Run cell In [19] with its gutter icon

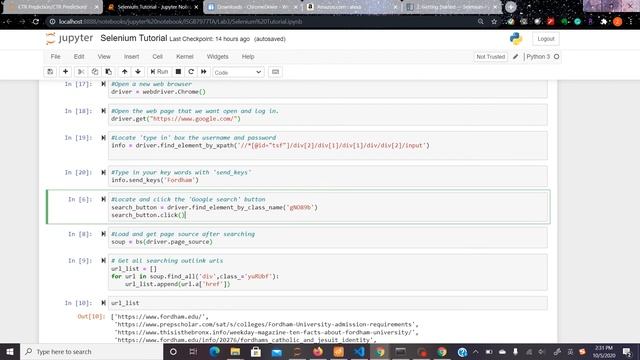103,138
